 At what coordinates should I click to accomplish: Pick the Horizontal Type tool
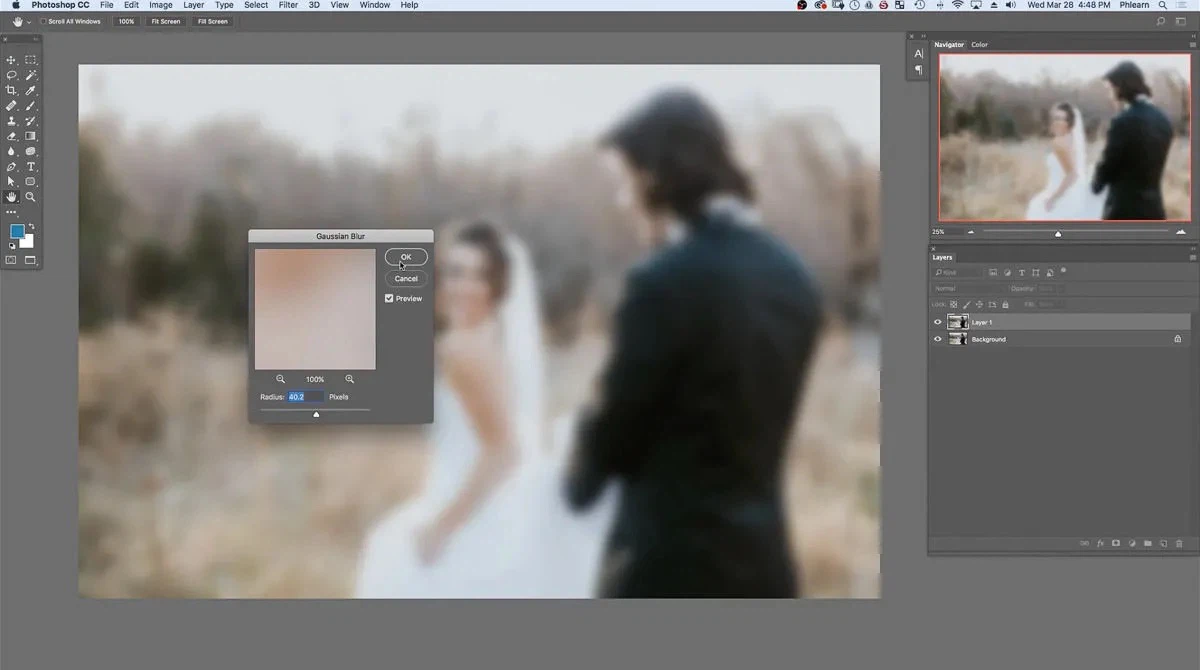coord(31,166)
